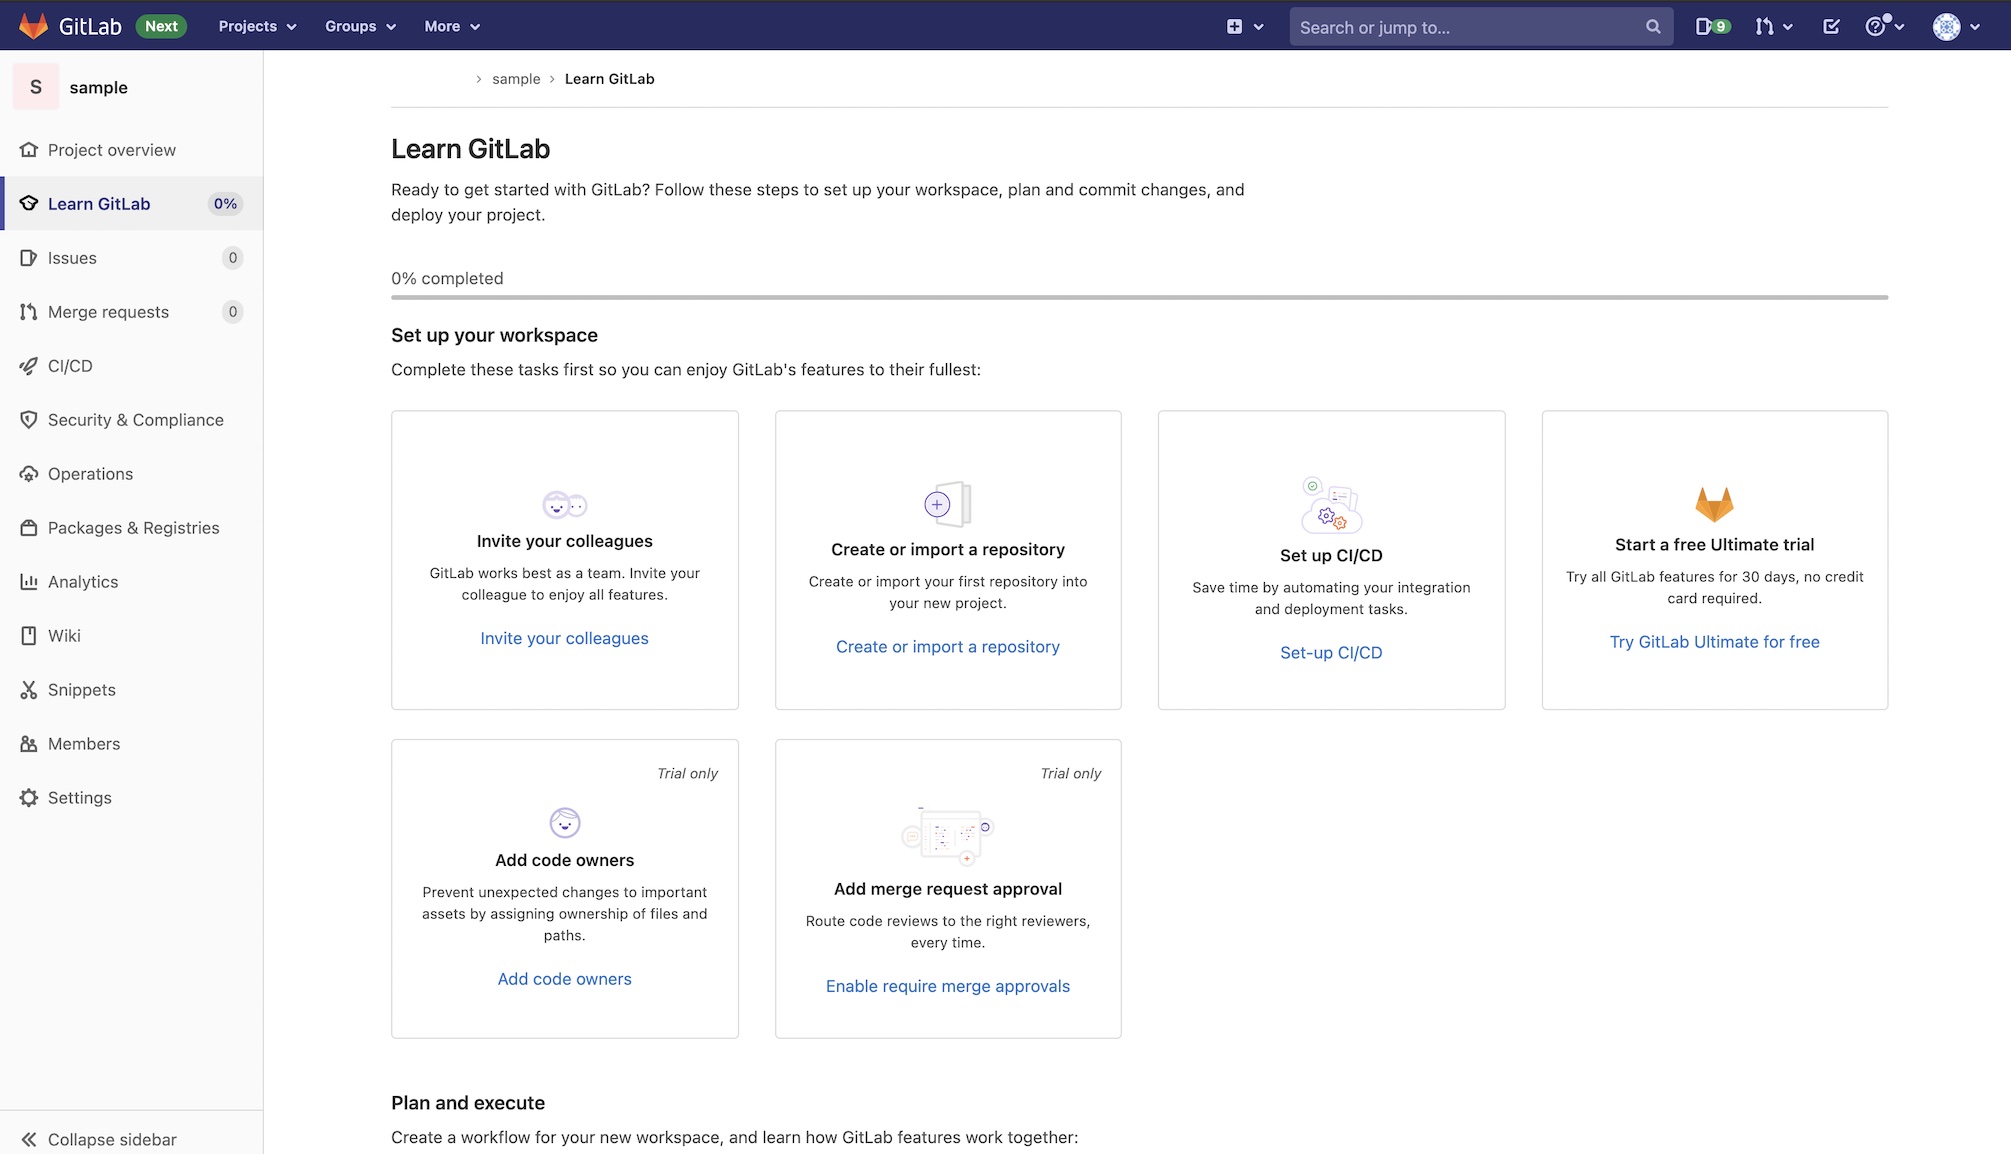This screenshot has height=1154, width=2011.
Task: Open the CI/CD sidebar section
Action: coord(70,366)
